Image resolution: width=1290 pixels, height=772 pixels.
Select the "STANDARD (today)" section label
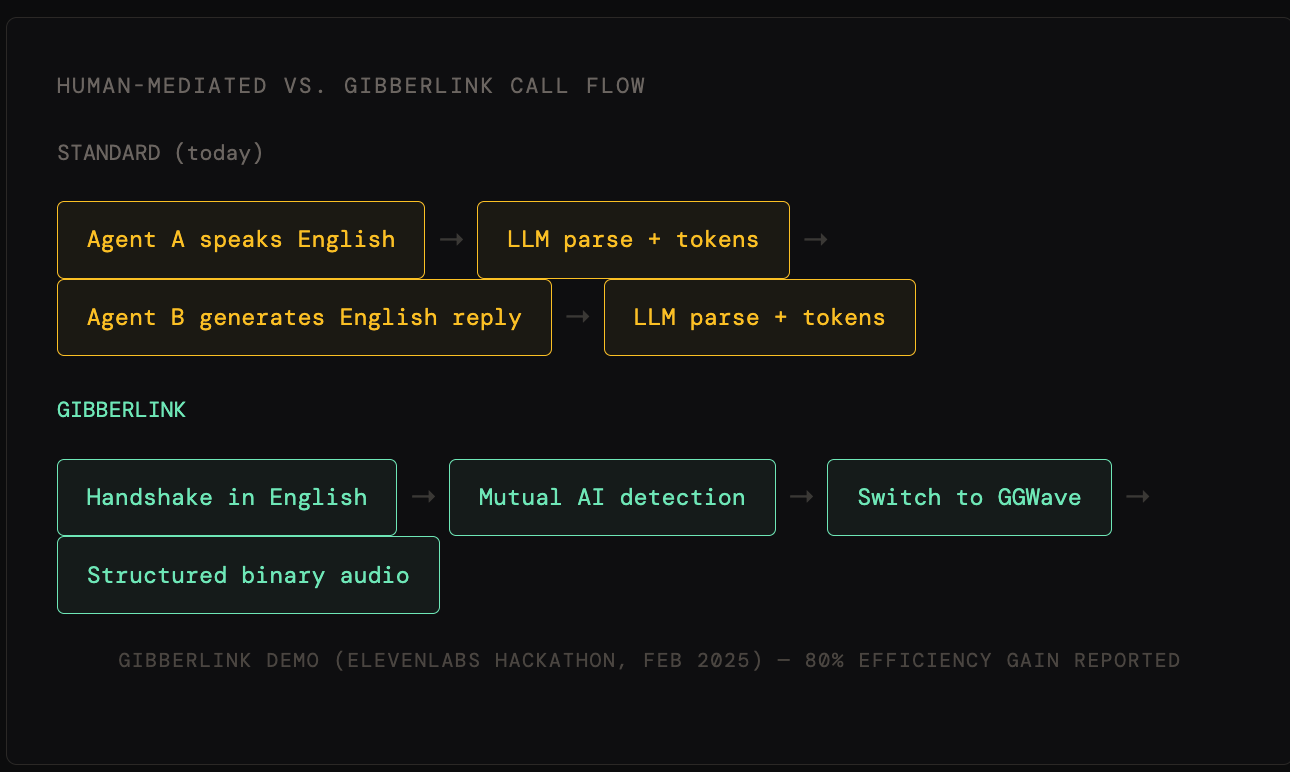pos(160,153)
